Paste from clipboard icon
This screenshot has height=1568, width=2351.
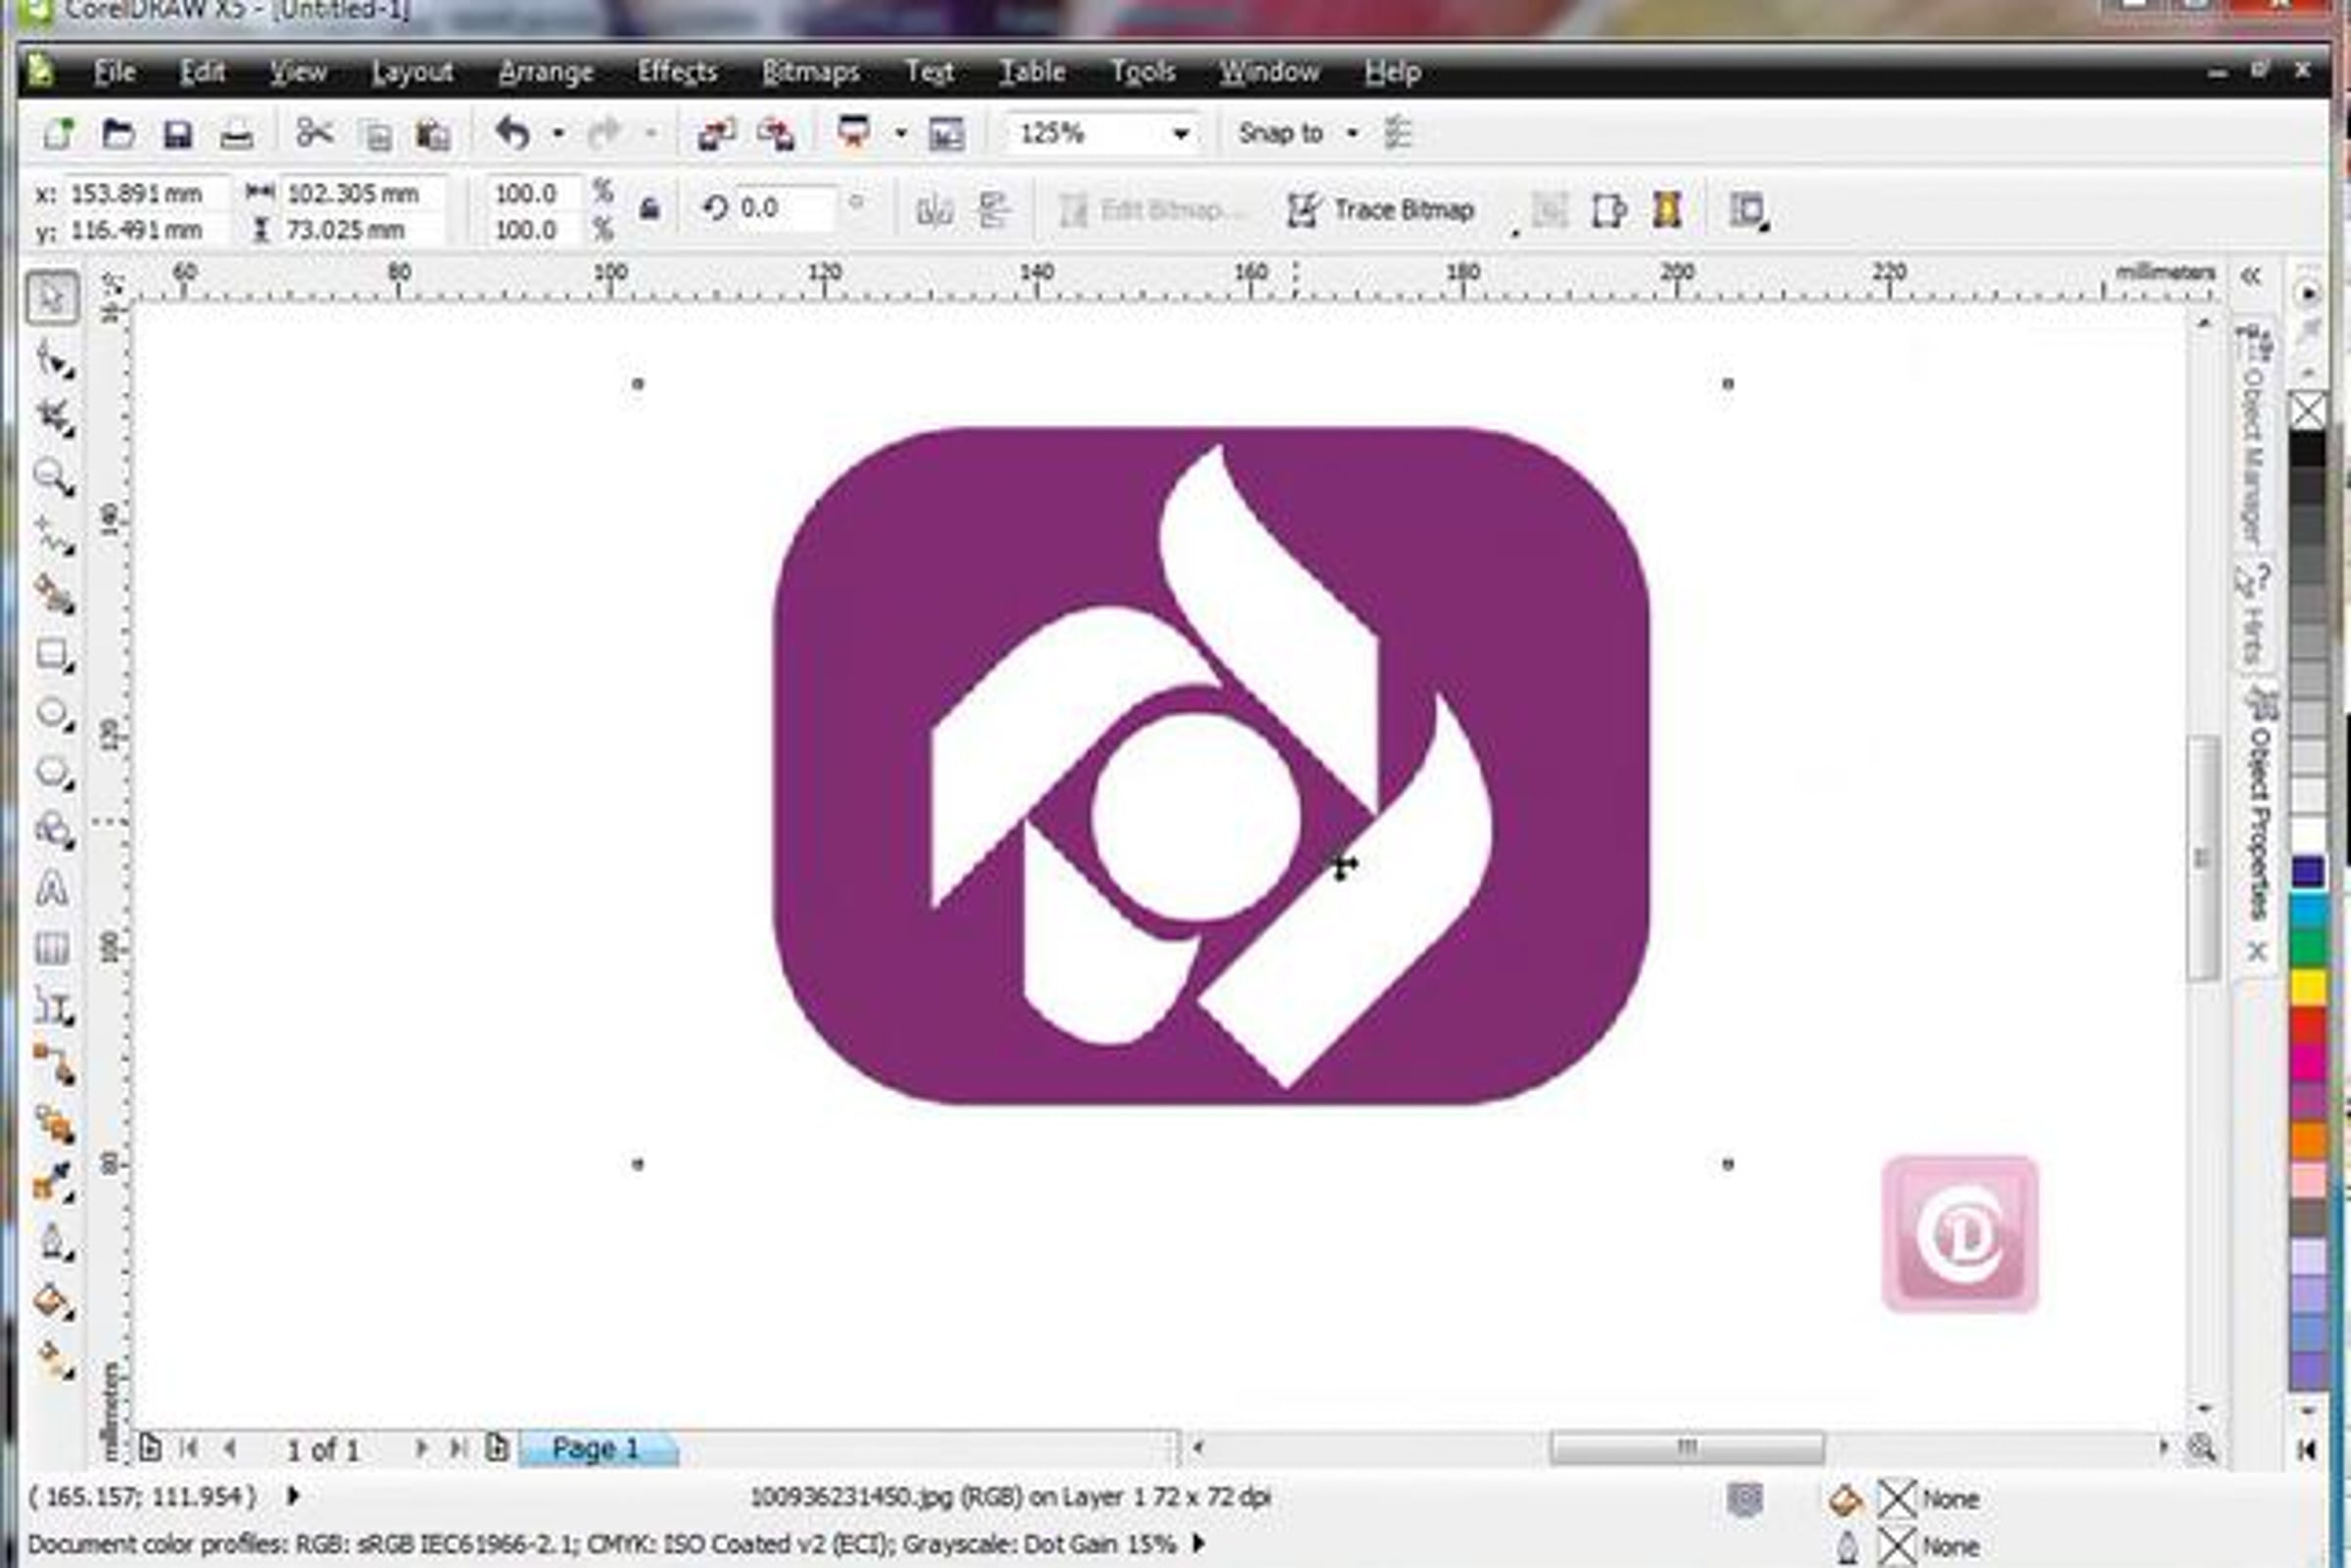433,134
